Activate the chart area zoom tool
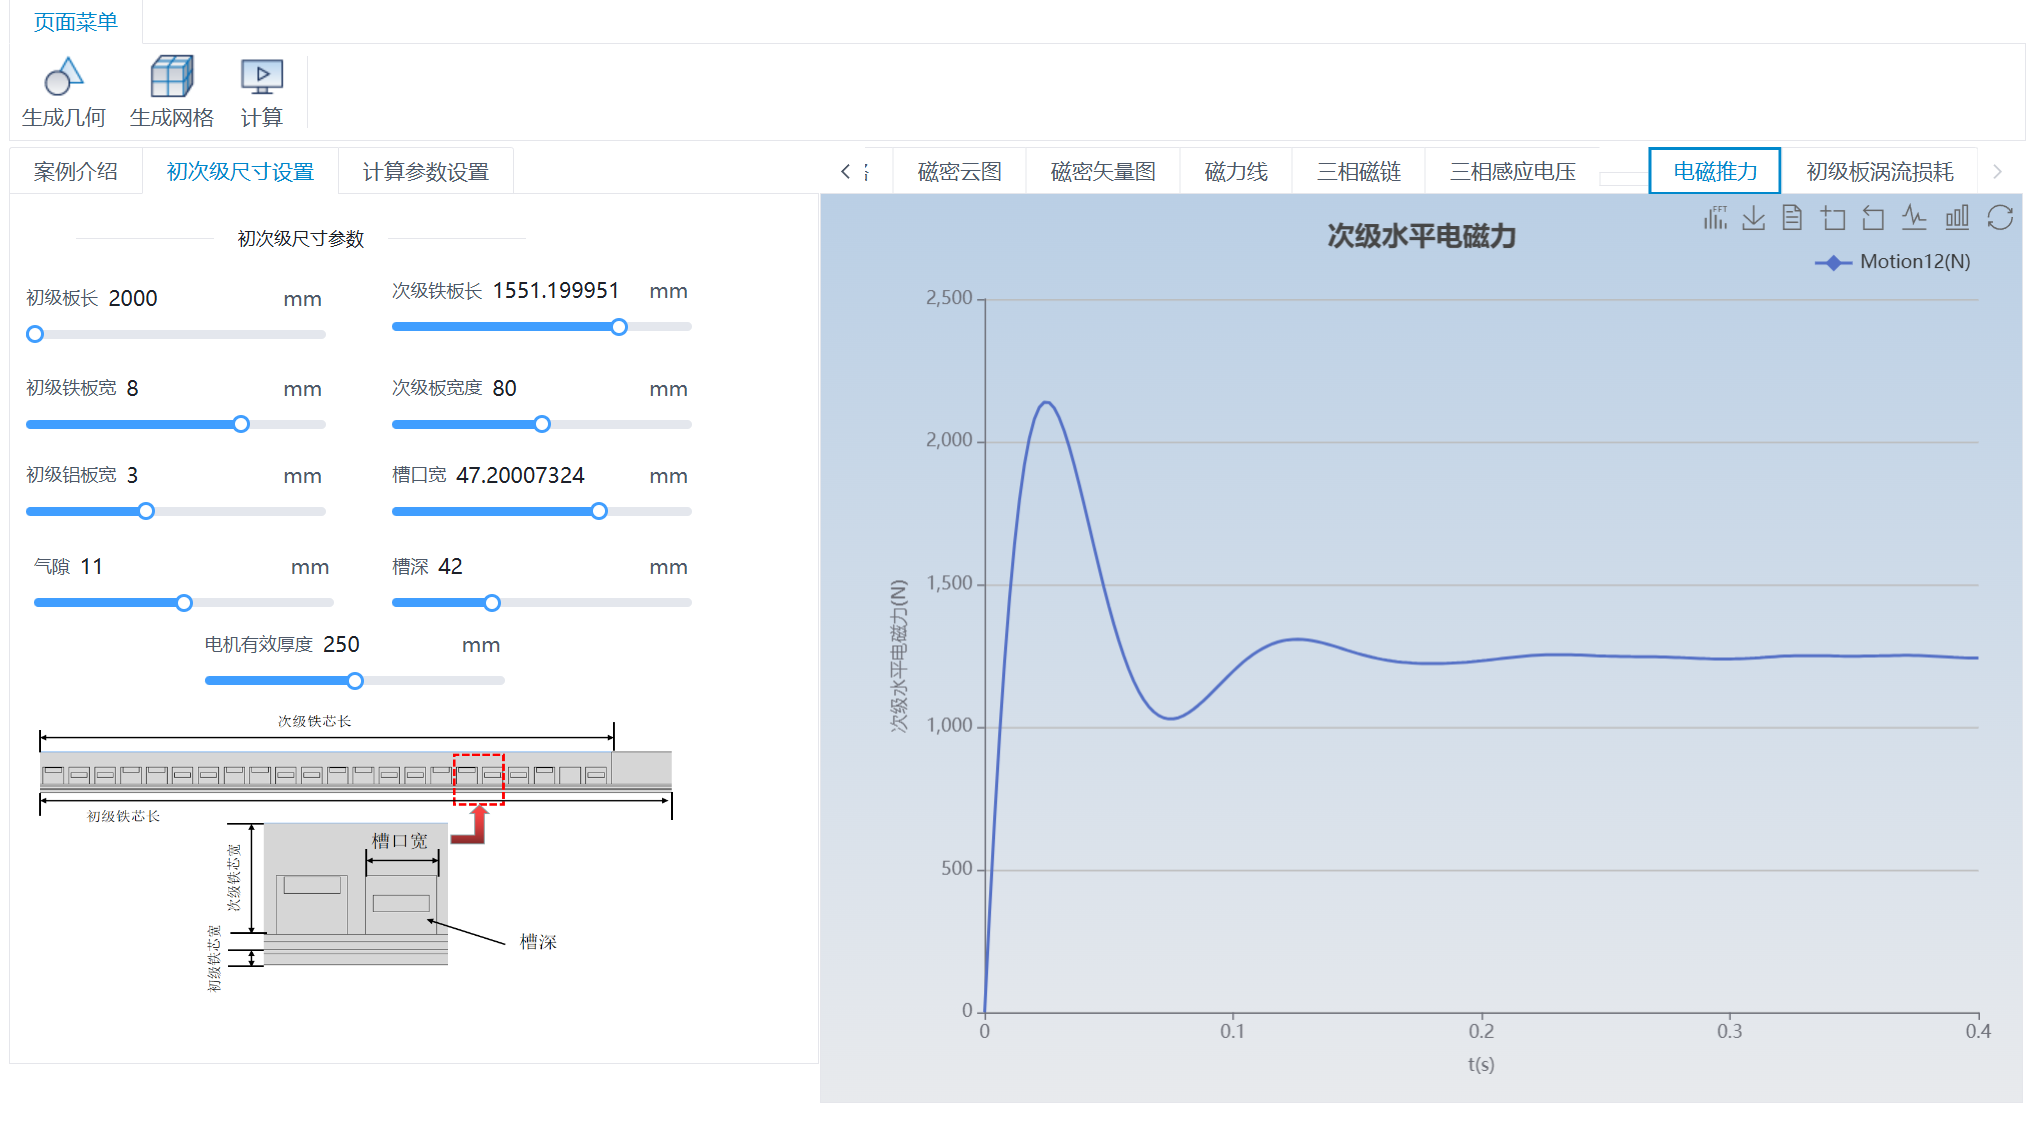The width and height of the screenshot is (2033, 1126). (1833, 218)
